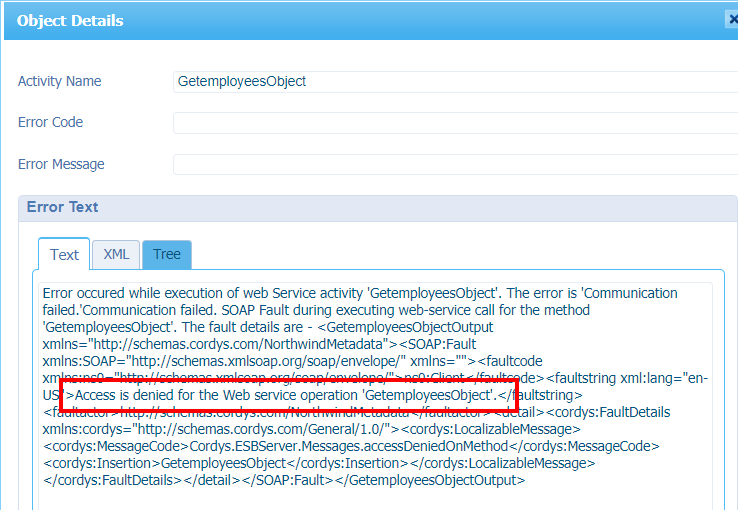Click 'Error occured while execution' opening text
Screen dimensions: 738x510
point(150,293)
